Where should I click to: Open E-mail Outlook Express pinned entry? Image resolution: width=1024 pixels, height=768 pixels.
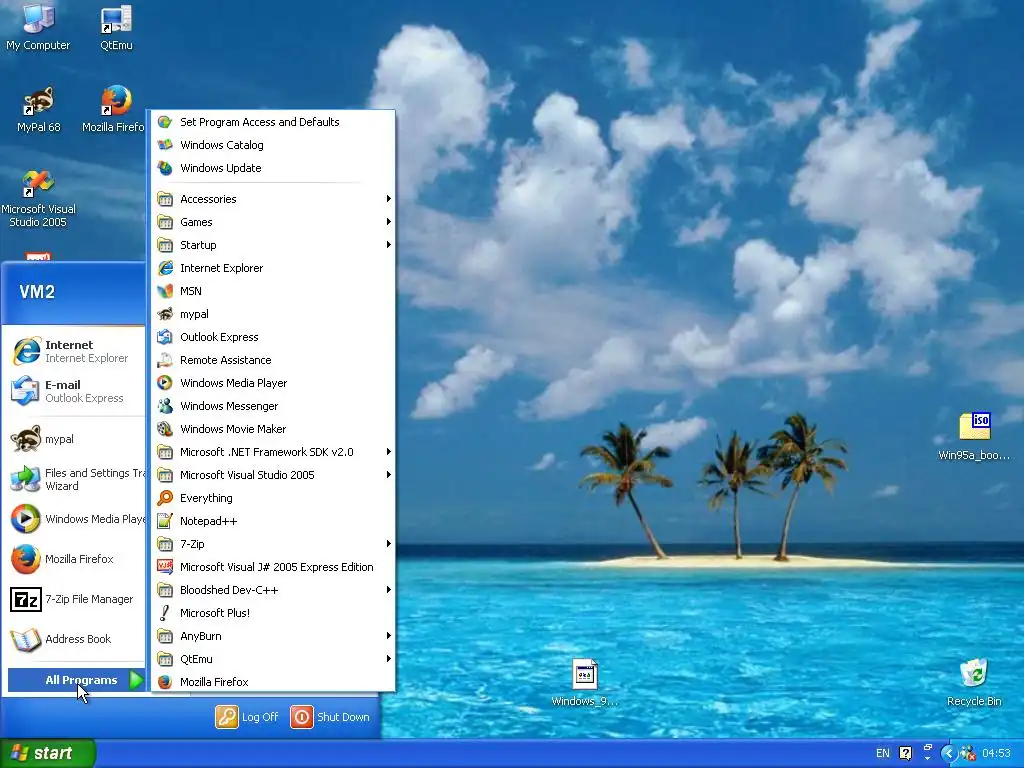74,391
